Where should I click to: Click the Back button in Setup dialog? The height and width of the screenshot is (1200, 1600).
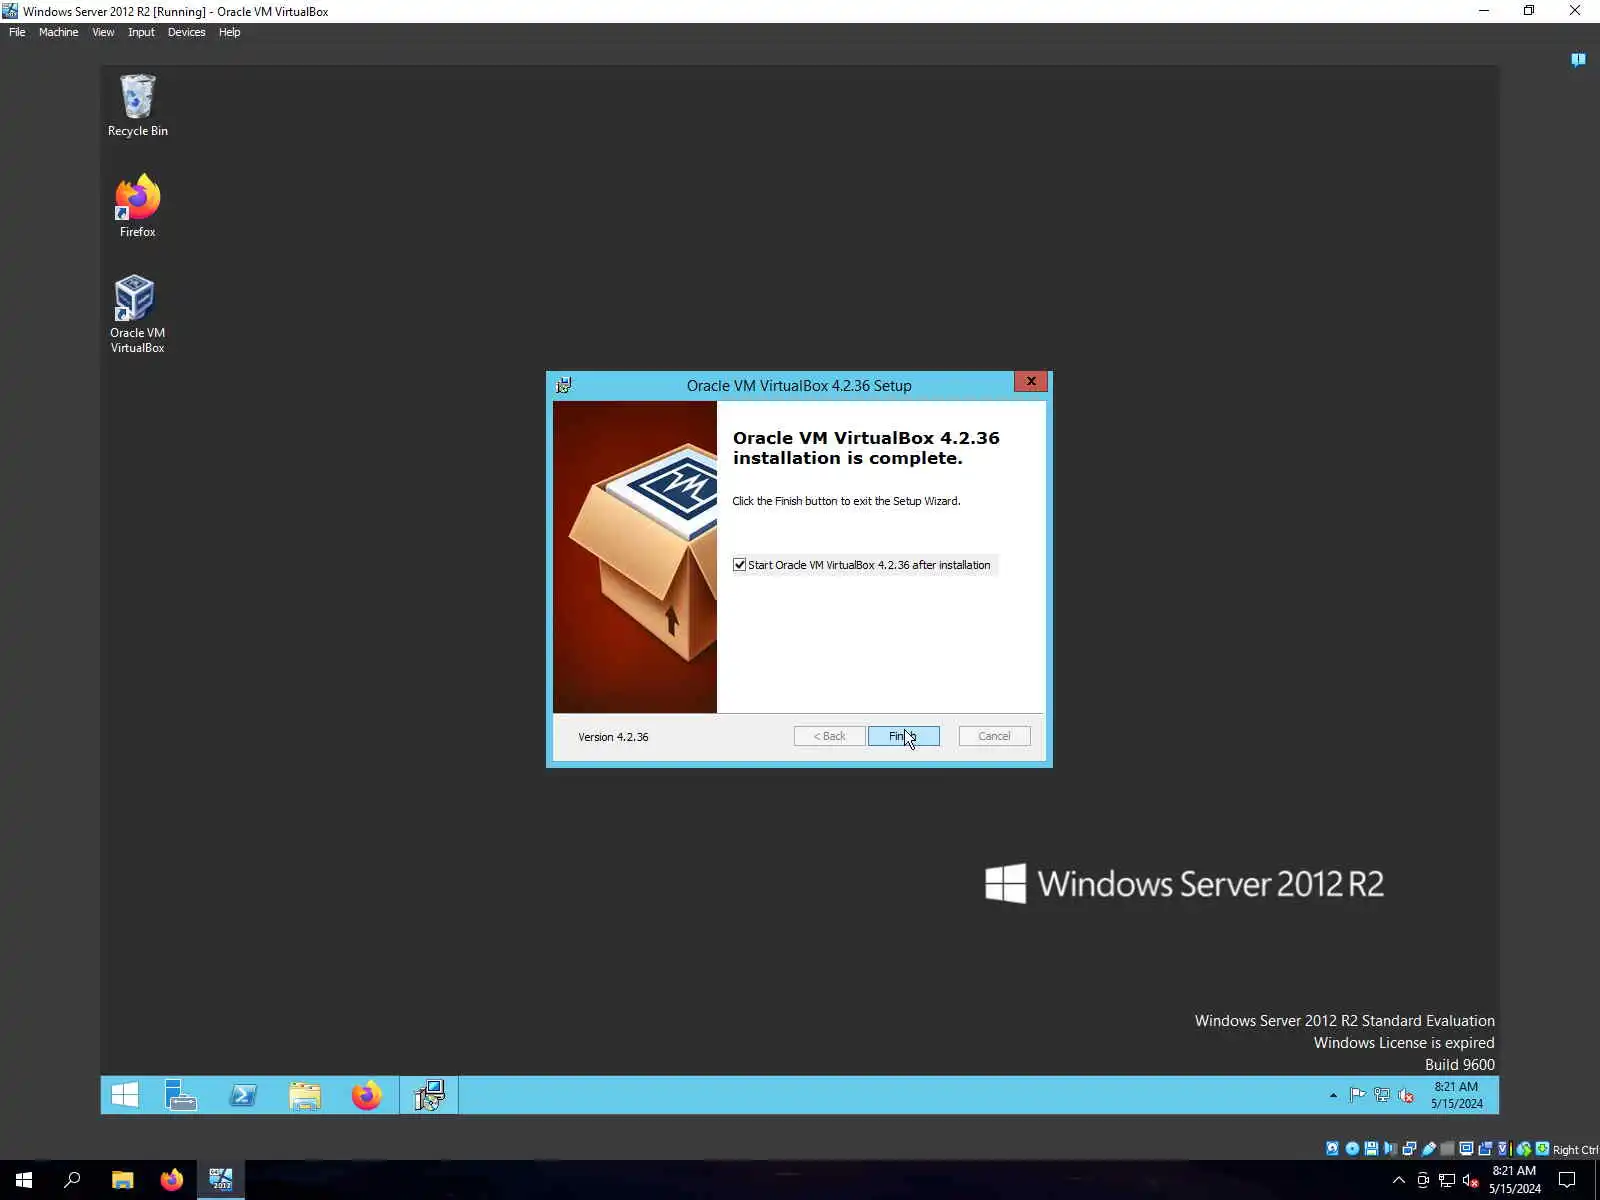(829, 736)
